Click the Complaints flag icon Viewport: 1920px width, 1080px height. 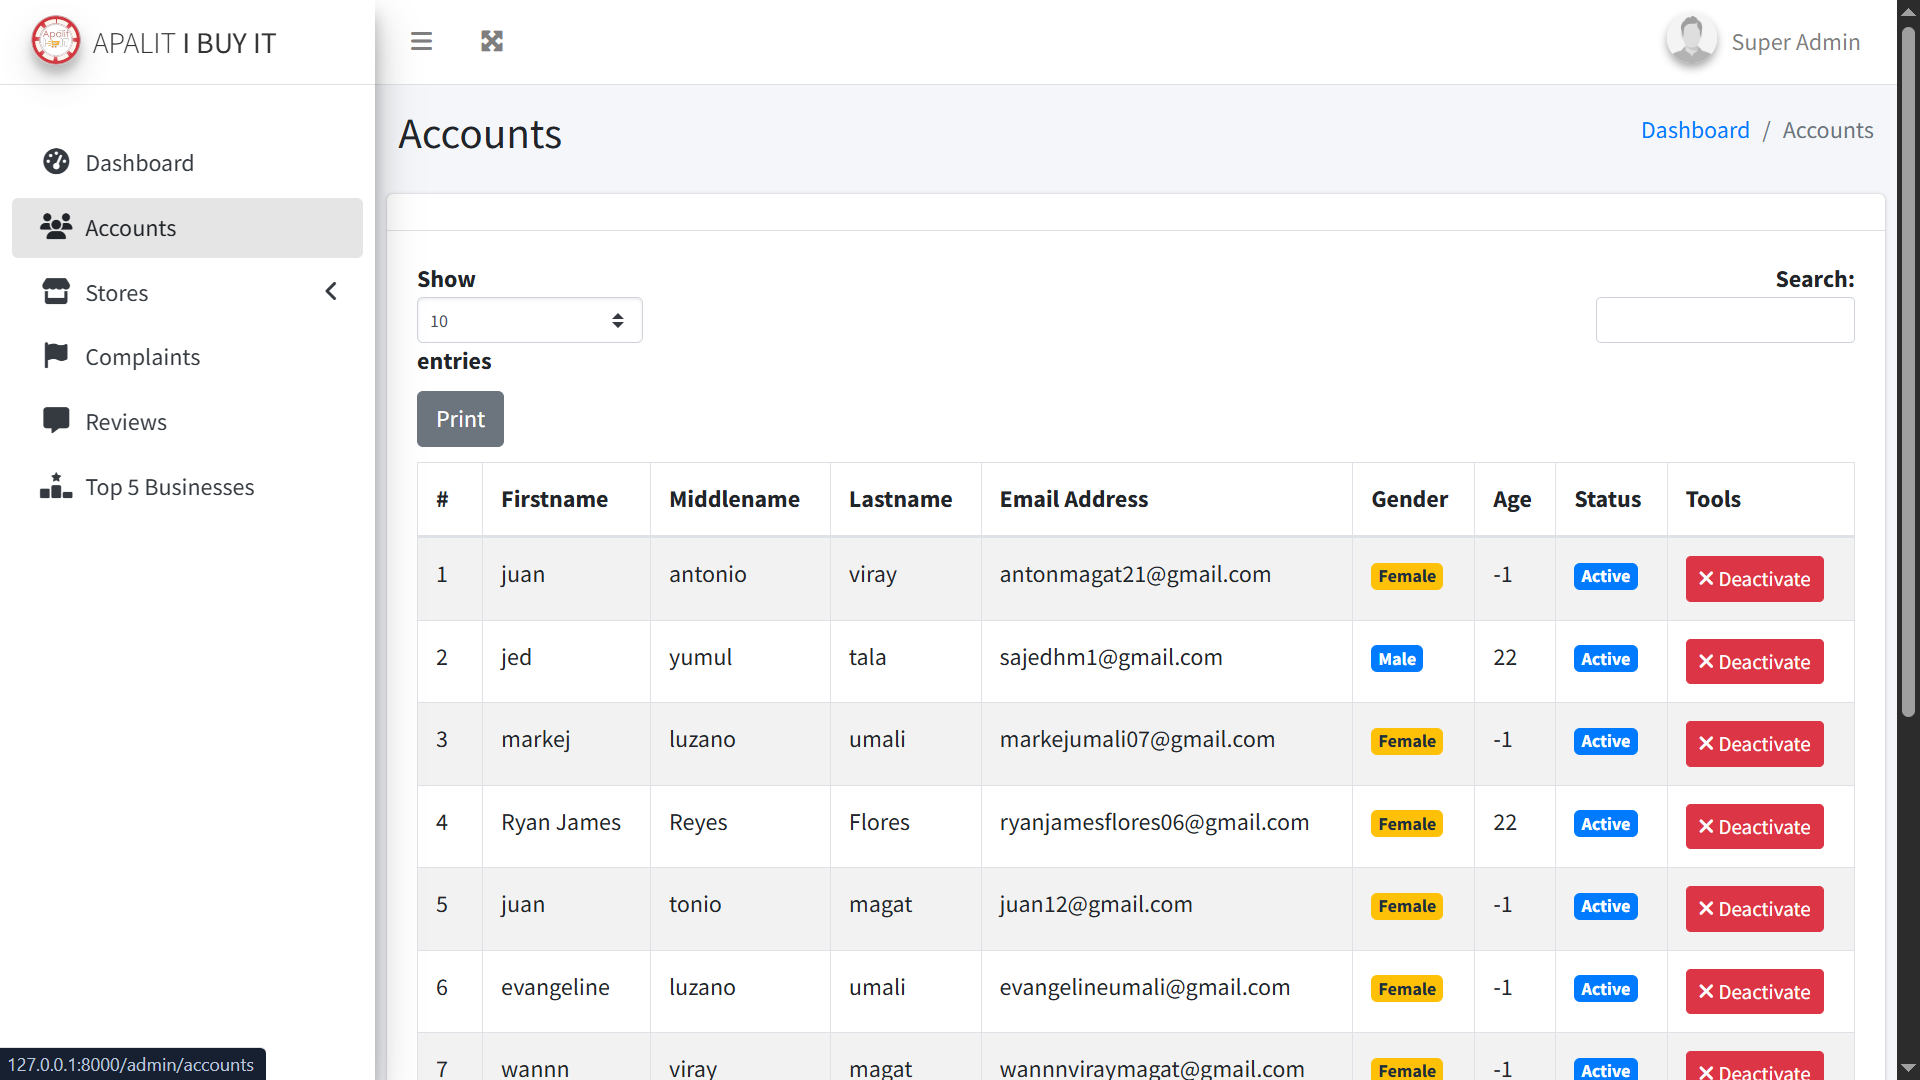click(x=56, y=356)
